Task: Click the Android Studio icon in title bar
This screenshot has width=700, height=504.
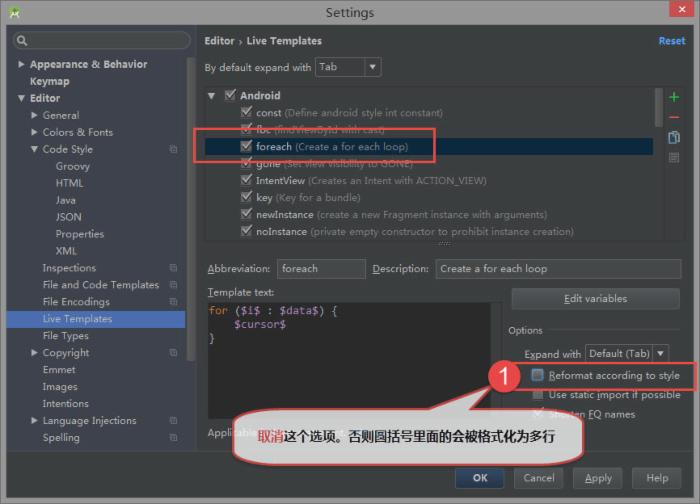Action: pos(13,13)
